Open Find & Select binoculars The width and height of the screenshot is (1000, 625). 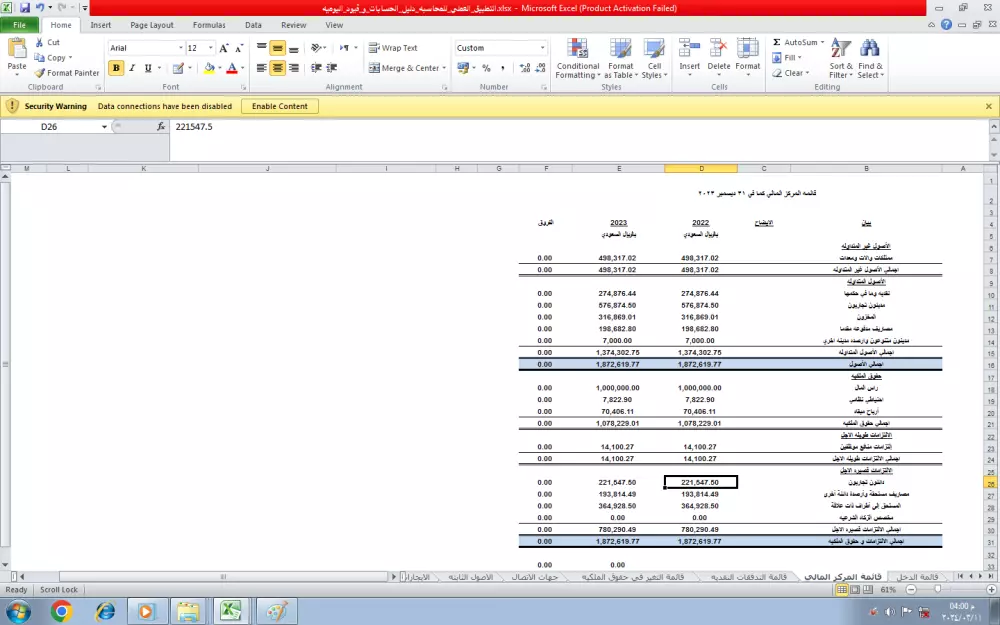coord(871,58)
